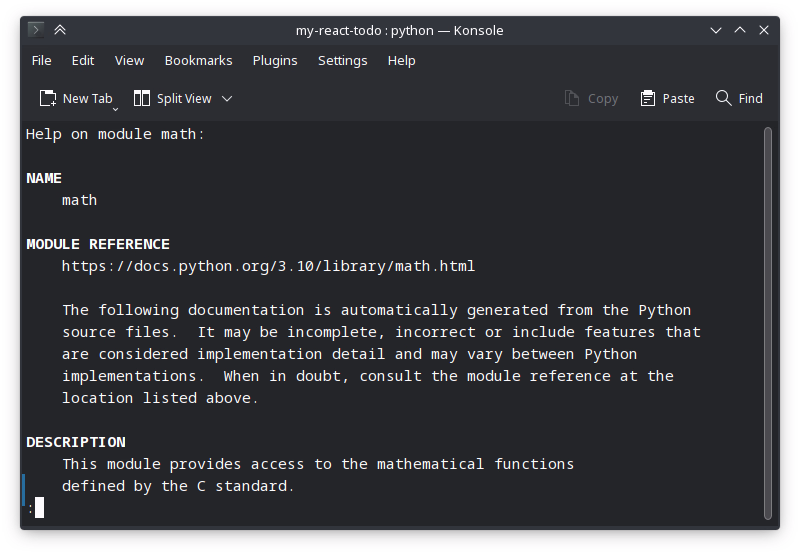
Task: Expand the Split View dropdown chevron
Action: click(x=227, y=98)
